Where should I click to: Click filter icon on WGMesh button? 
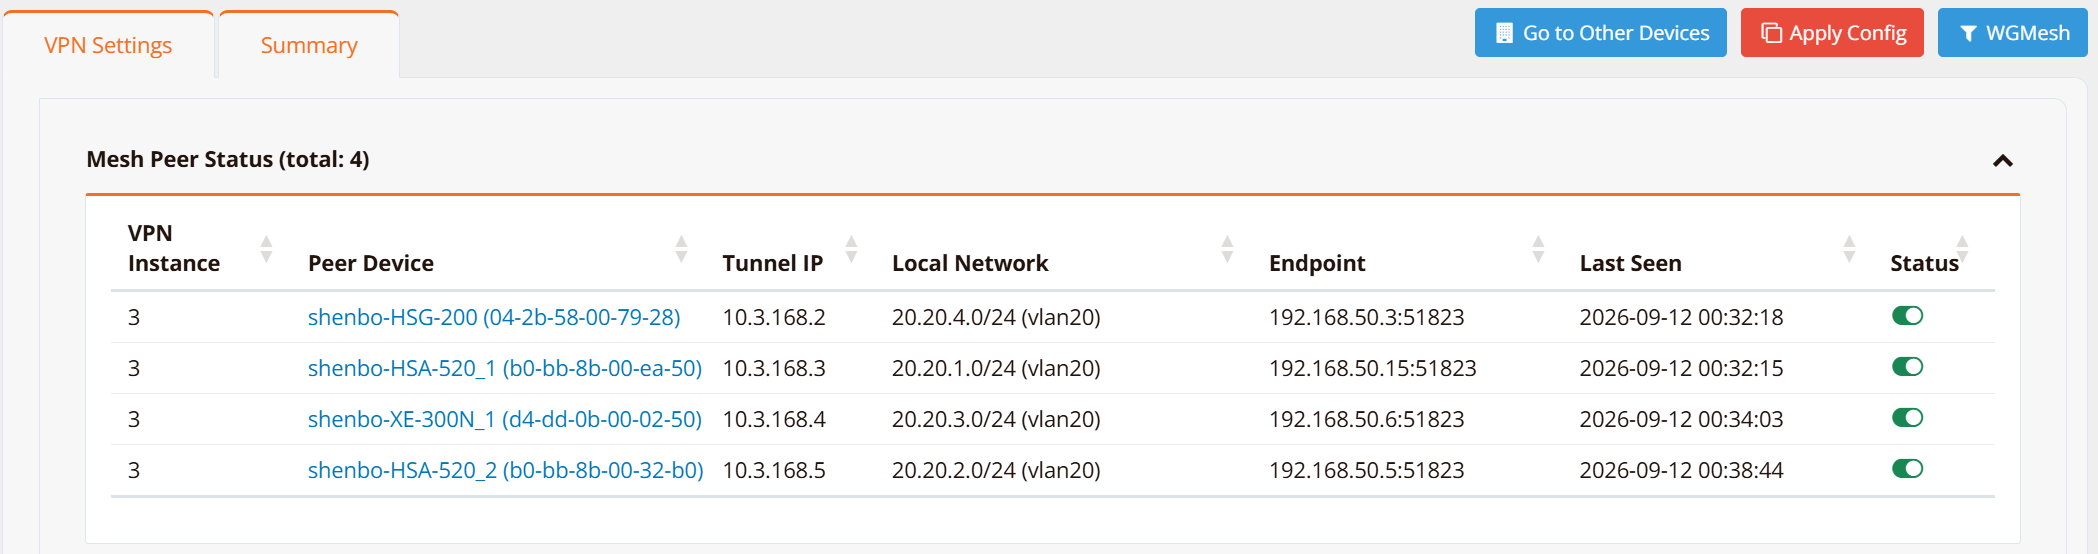(x=1967, y=34)
